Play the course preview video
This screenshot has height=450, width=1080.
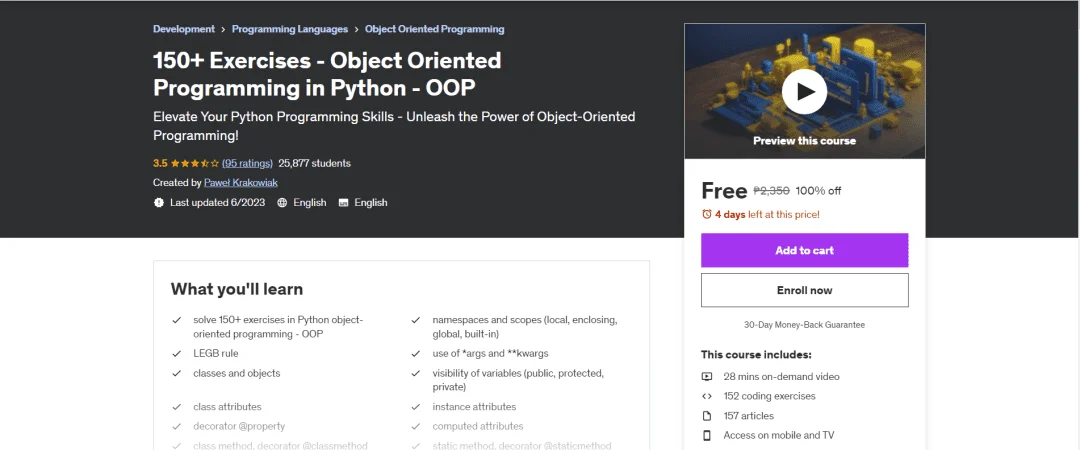[x=804, y=92]
